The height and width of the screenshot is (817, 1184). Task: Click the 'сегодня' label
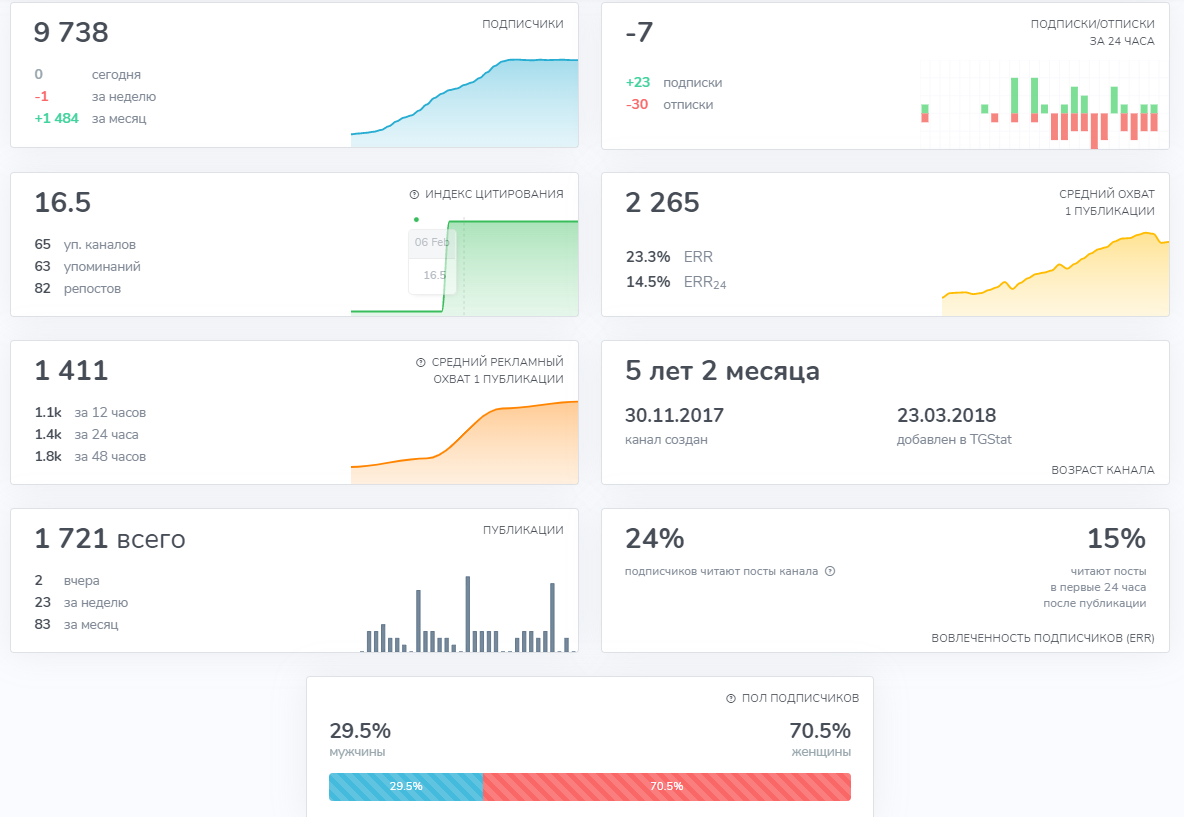[x=116, y=75]
